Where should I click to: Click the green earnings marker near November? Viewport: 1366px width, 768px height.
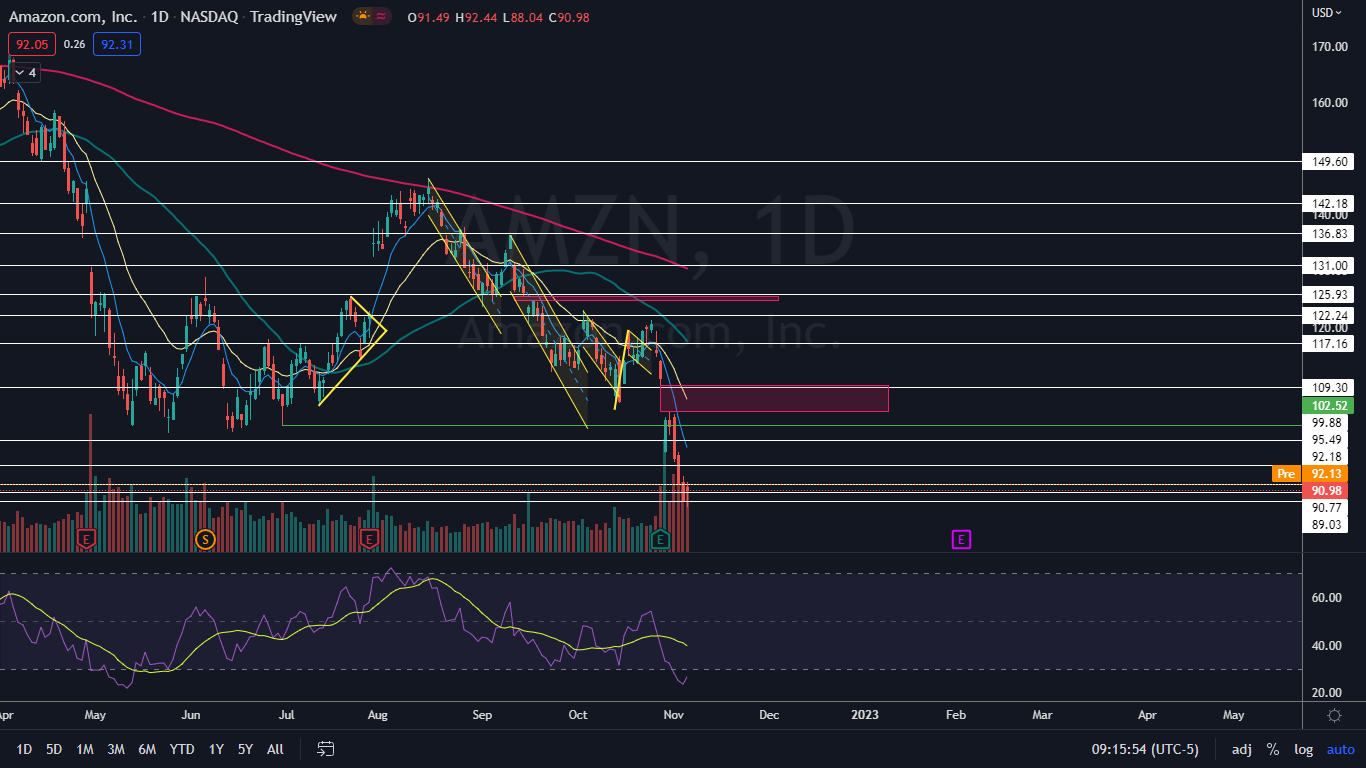[660, 539]
